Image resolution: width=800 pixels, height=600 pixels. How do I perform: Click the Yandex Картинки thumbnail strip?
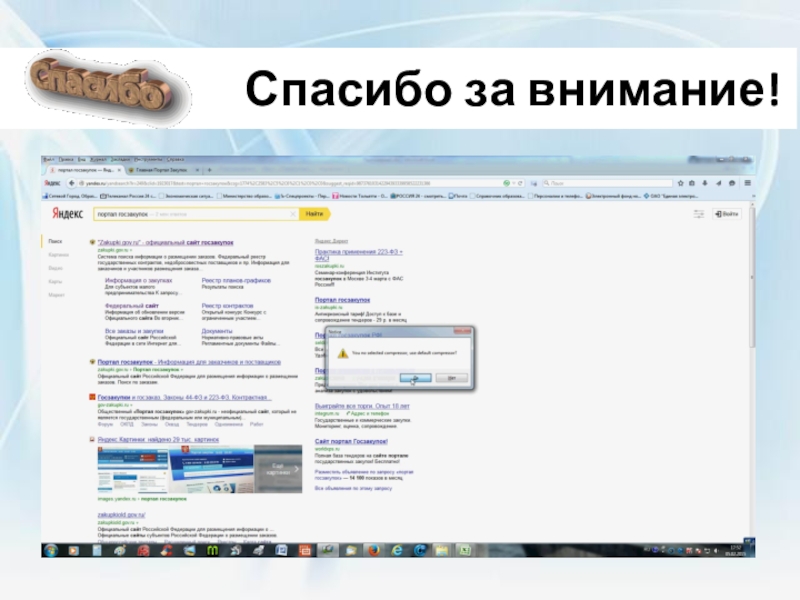(198, 467)
